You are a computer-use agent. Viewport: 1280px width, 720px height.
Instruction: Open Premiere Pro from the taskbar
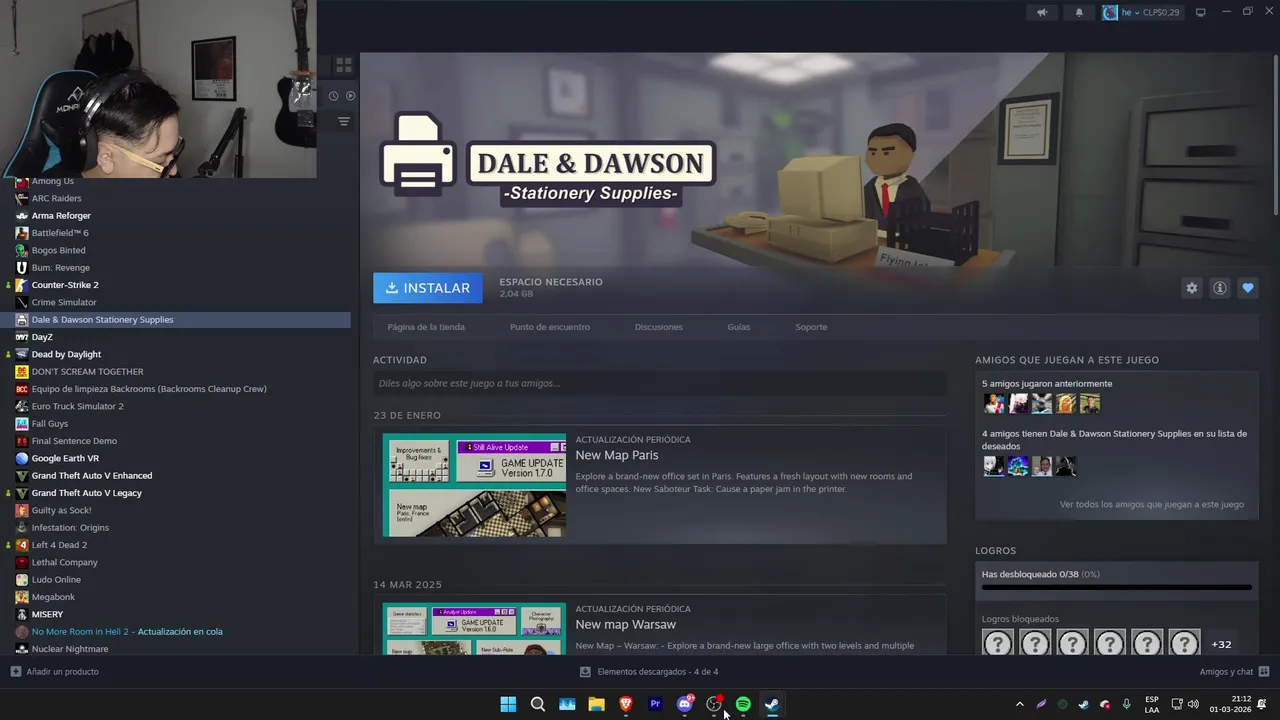pos(655,704)
